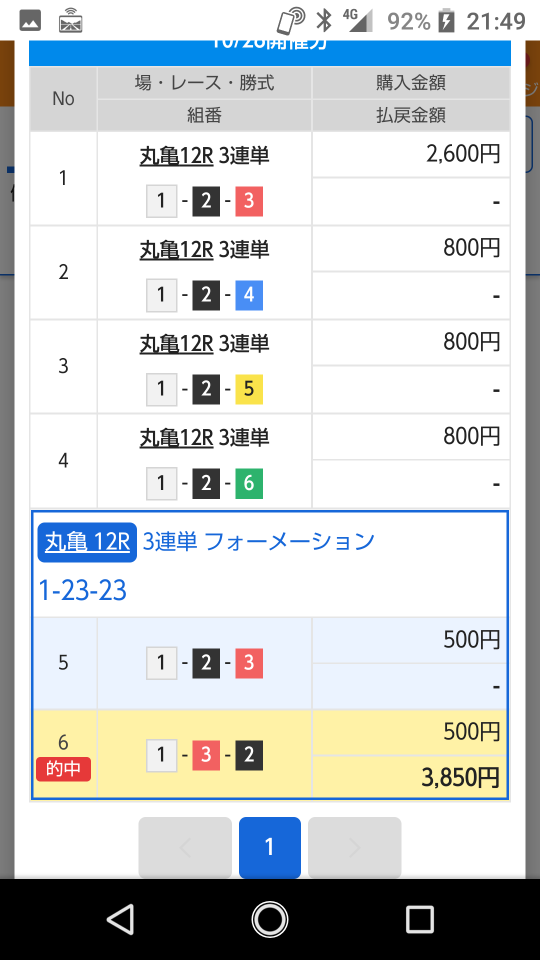540x960 pixels.
Task: Select page 1 in pagination
Action: (269, 848)
